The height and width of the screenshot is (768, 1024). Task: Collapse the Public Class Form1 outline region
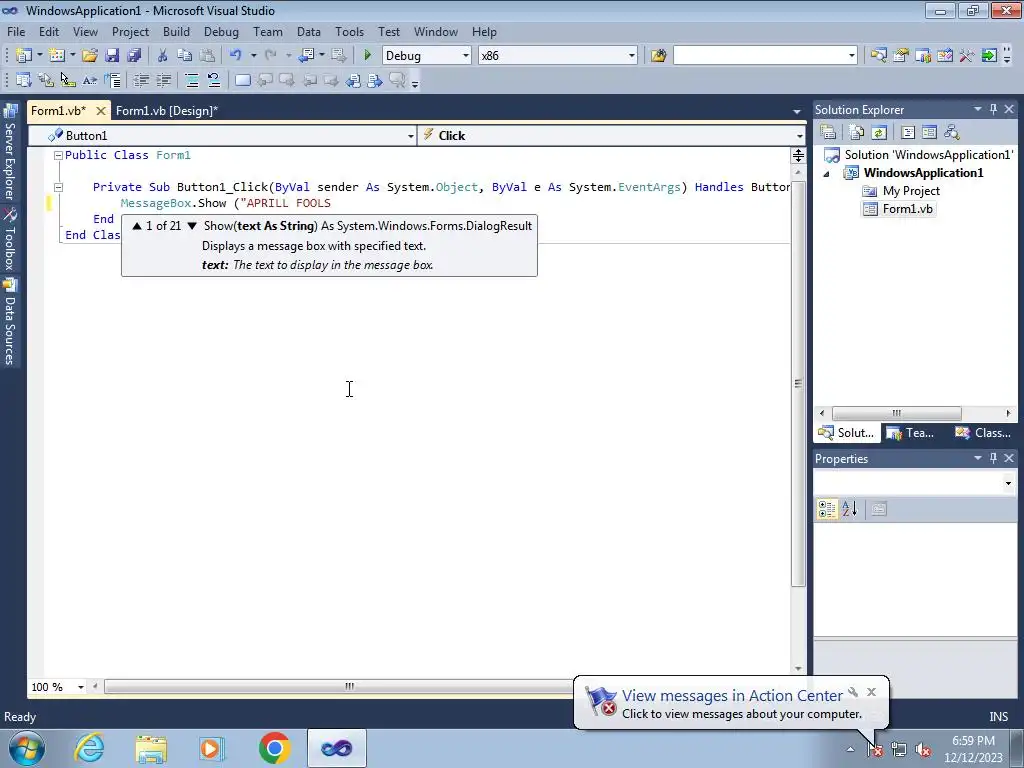click(x=58, y=155)
